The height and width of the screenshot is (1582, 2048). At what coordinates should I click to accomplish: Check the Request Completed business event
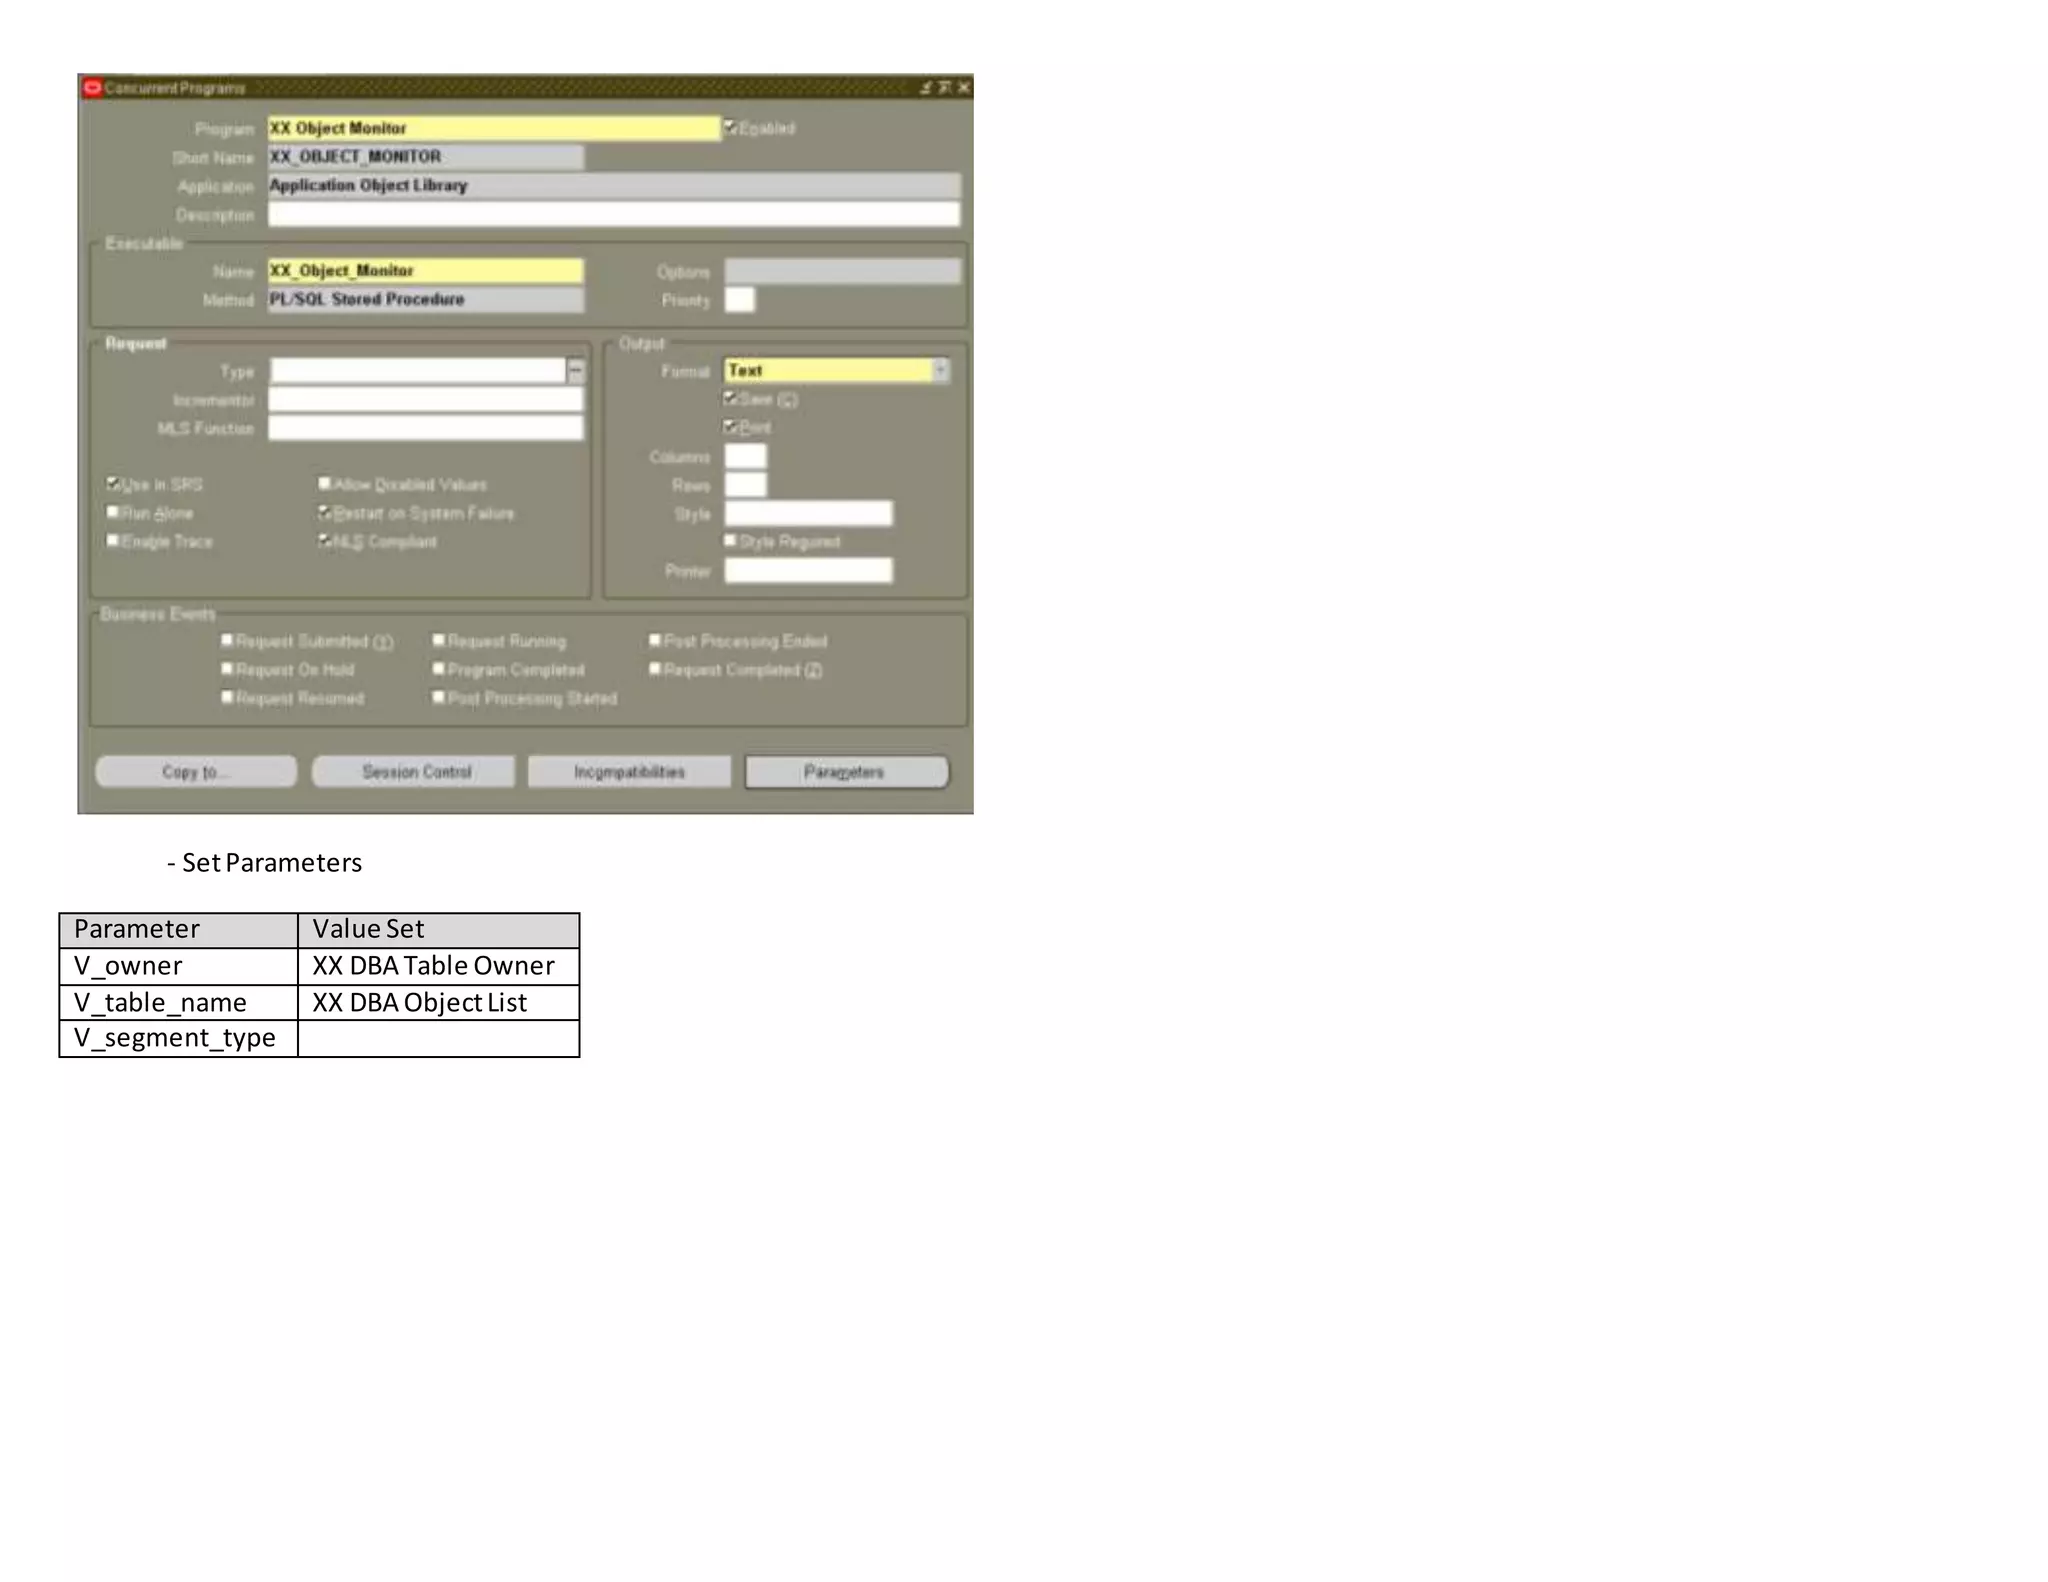pos(655,669)
